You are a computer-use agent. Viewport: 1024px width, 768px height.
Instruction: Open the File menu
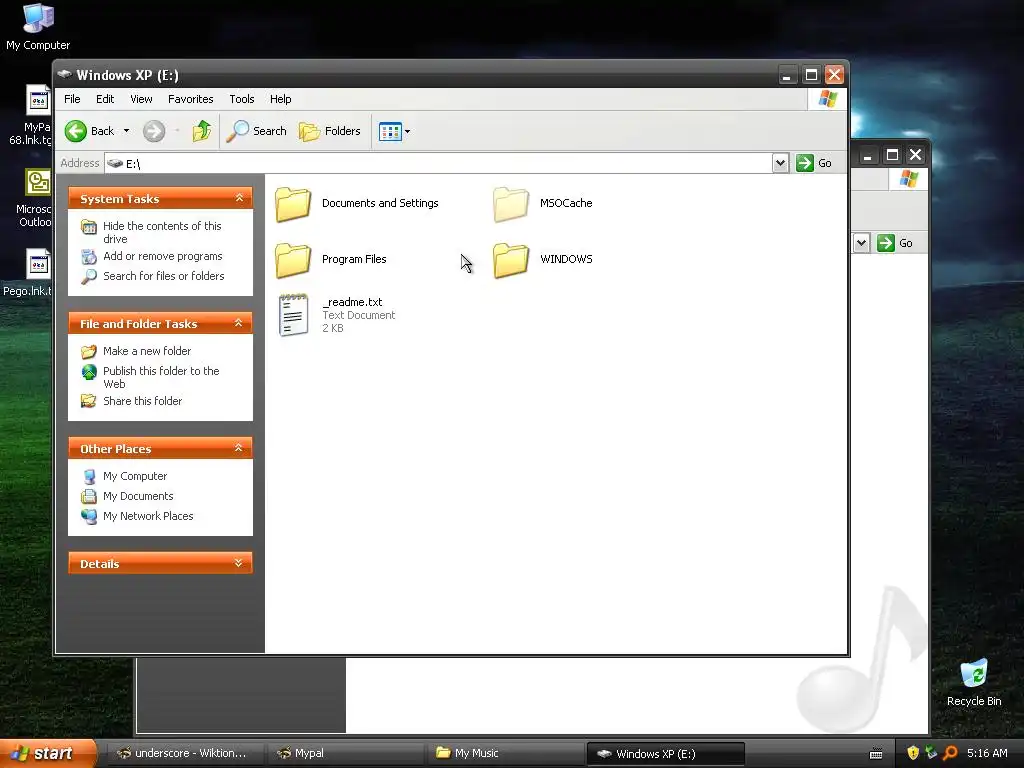72,99
